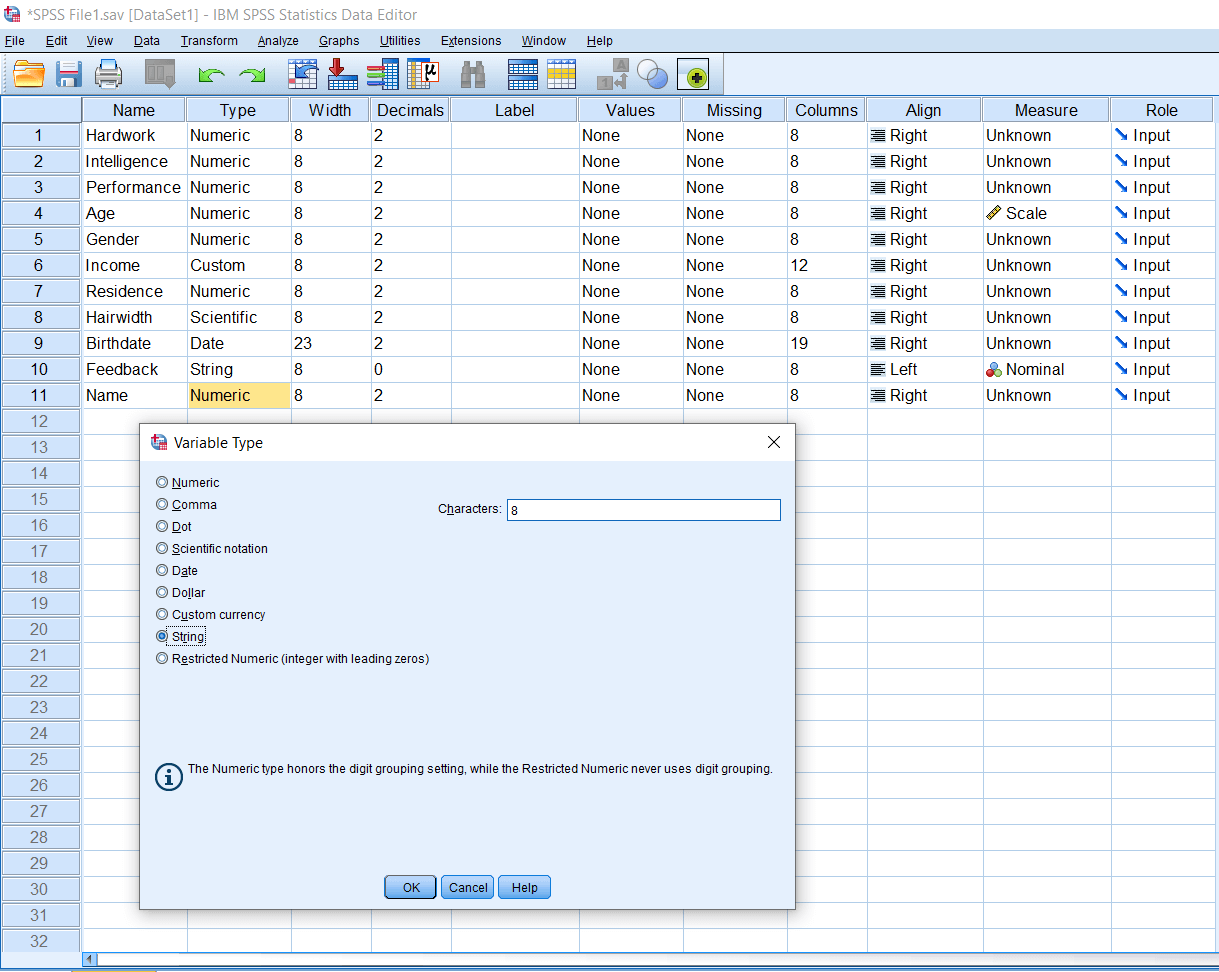This screenshot has height=972, width=1219.
Task: Select the Redo toolbar icon
Action: point(250,74)
